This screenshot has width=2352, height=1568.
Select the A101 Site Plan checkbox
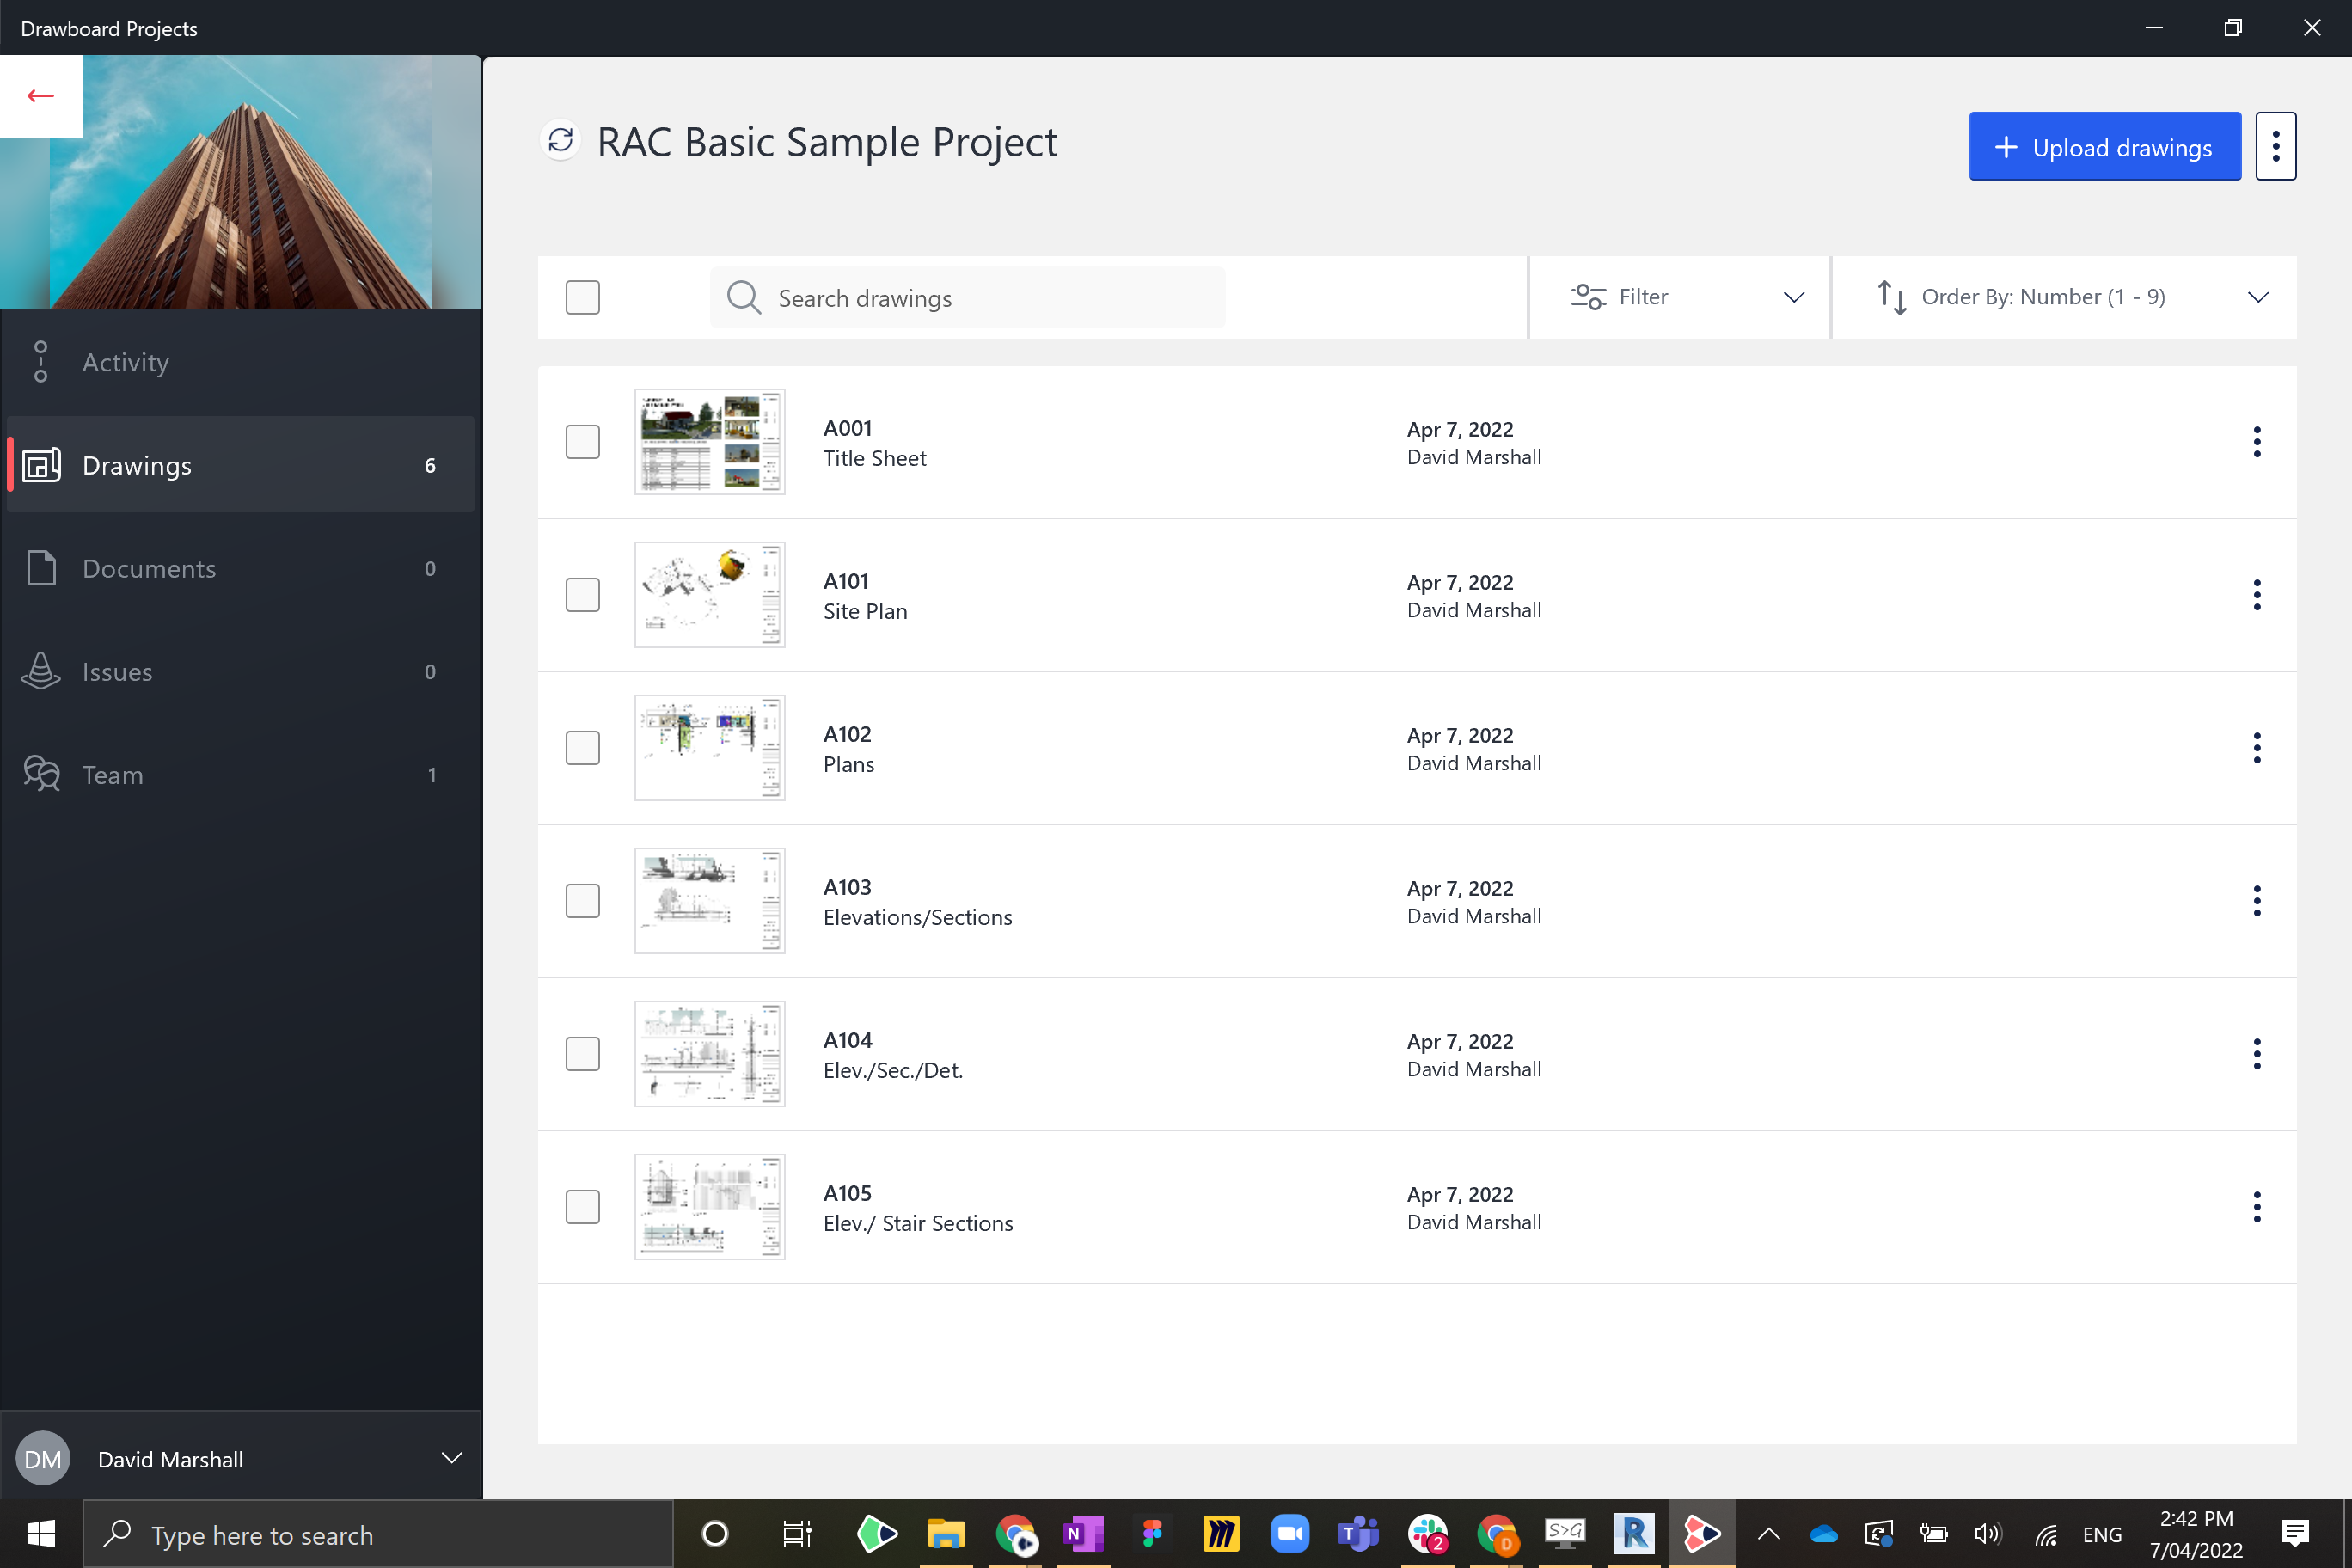point(582,595)
